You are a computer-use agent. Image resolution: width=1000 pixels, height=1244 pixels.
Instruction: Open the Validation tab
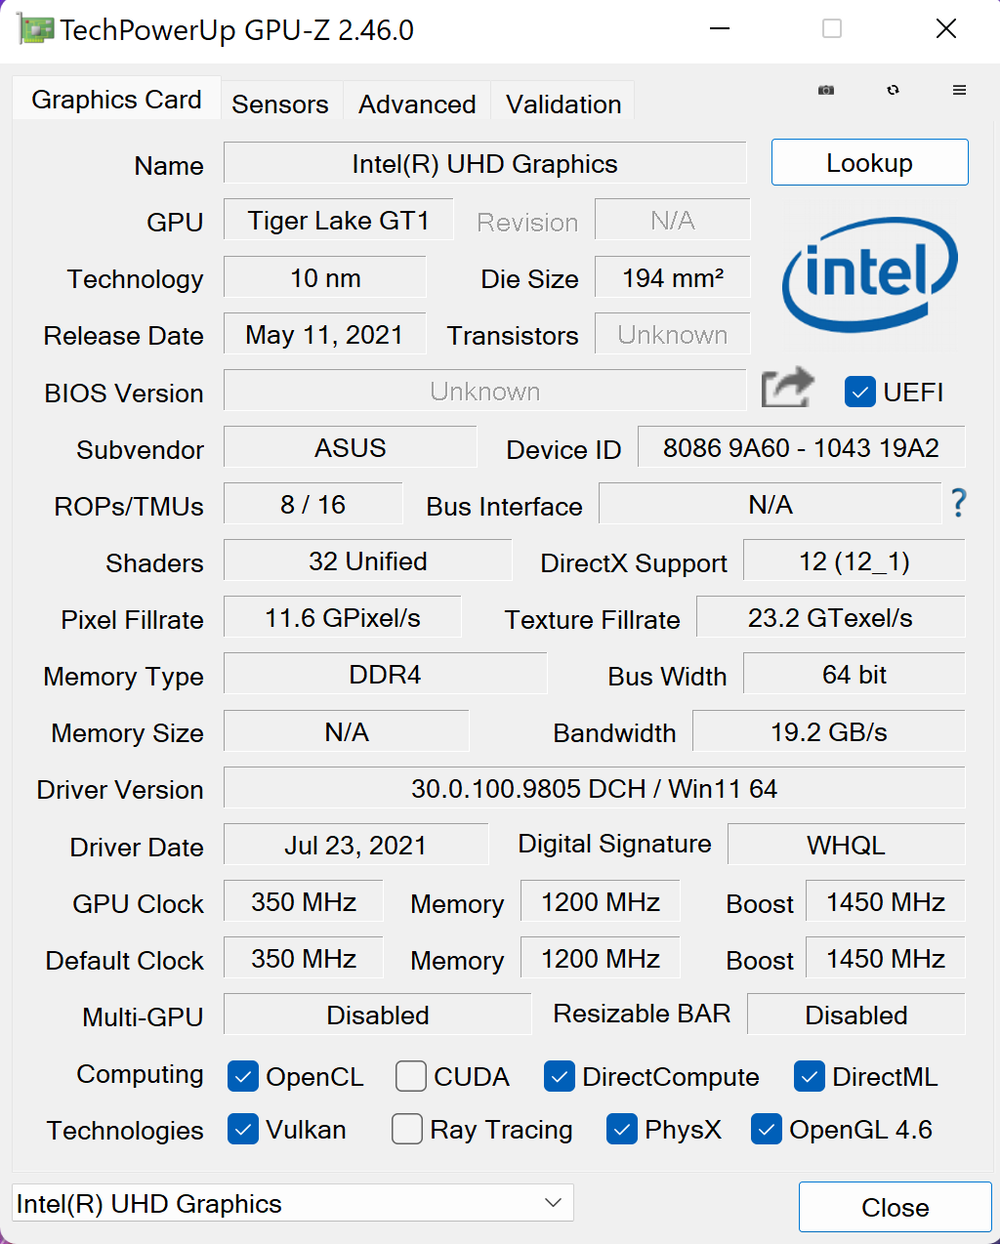[563, 104]
